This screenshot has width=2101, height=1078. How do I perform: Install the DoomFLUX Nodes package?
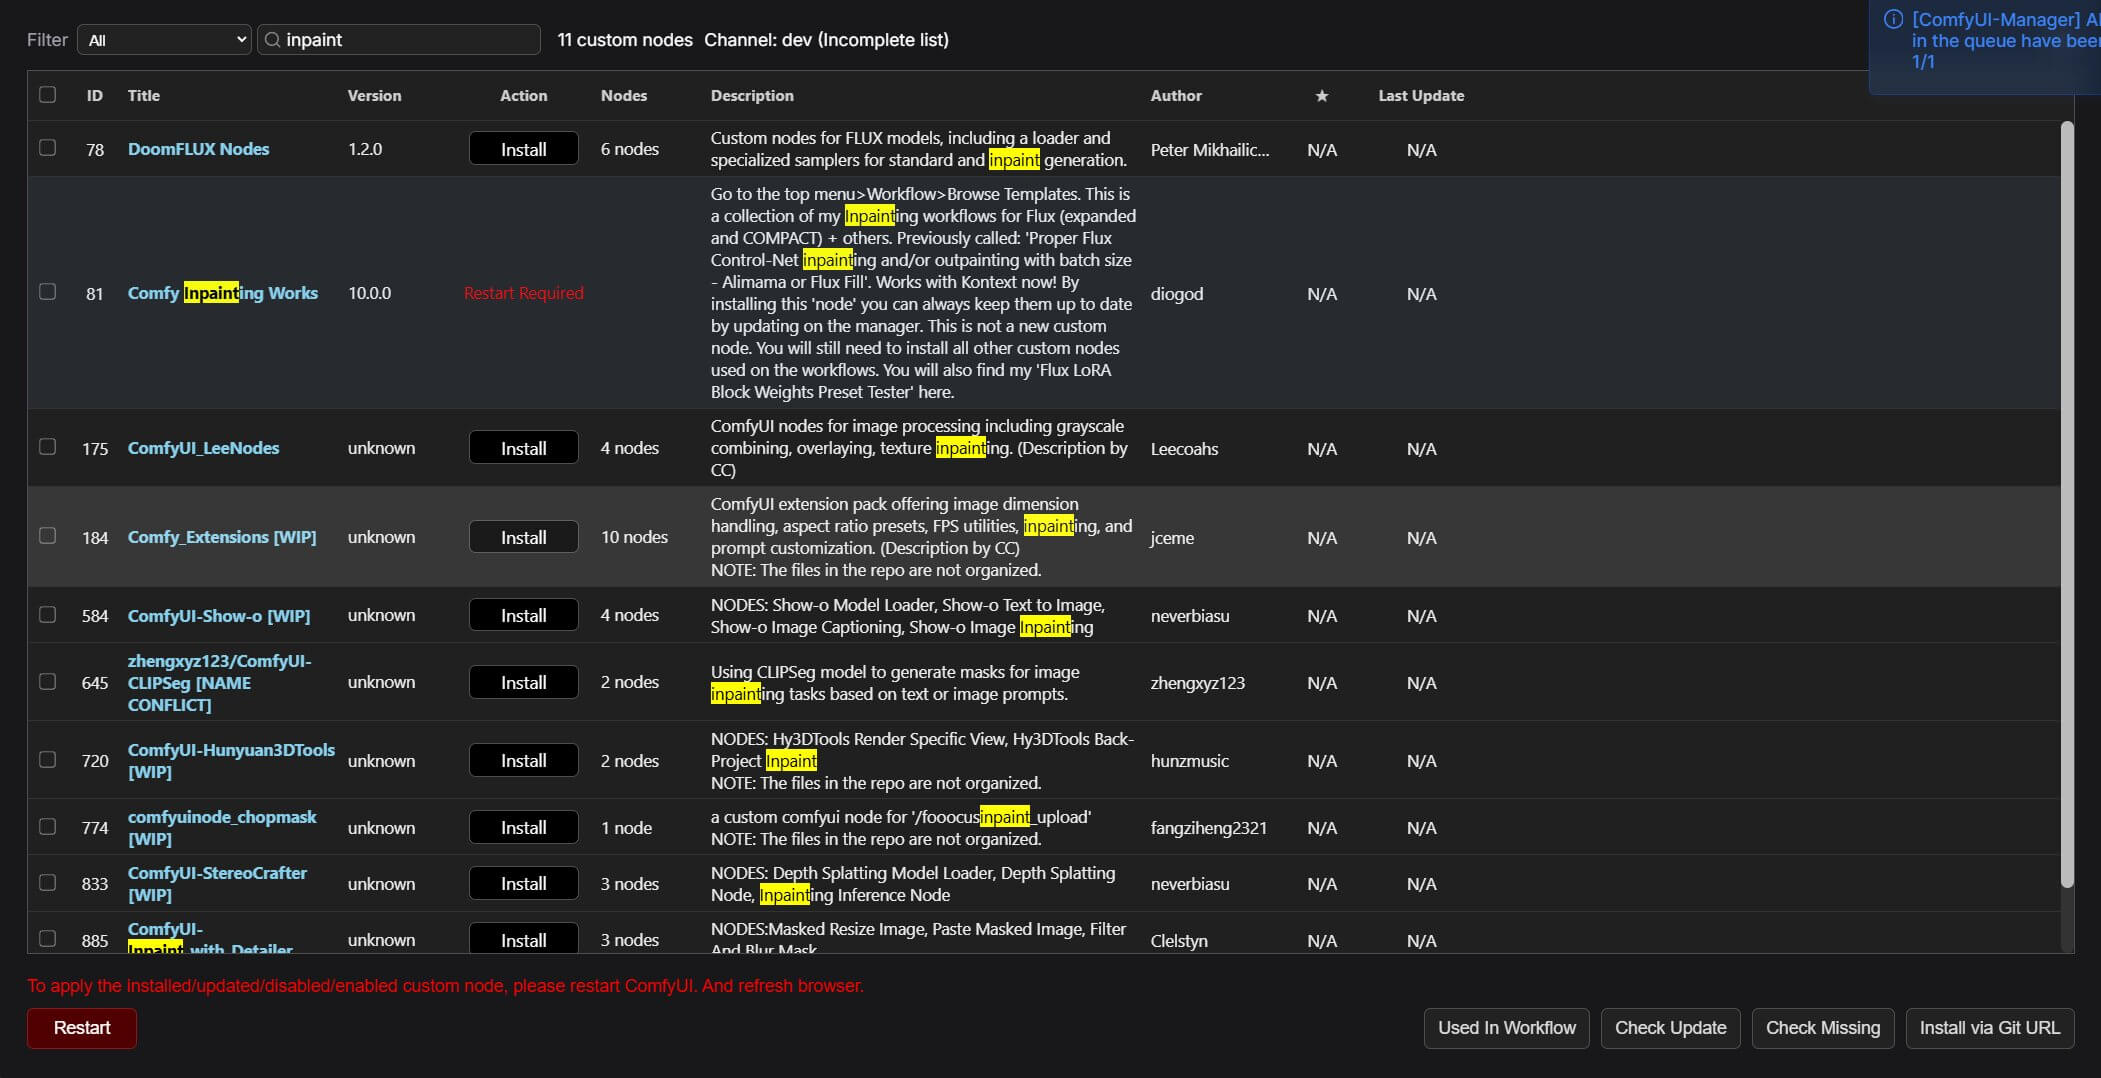[x=523, y=149]
